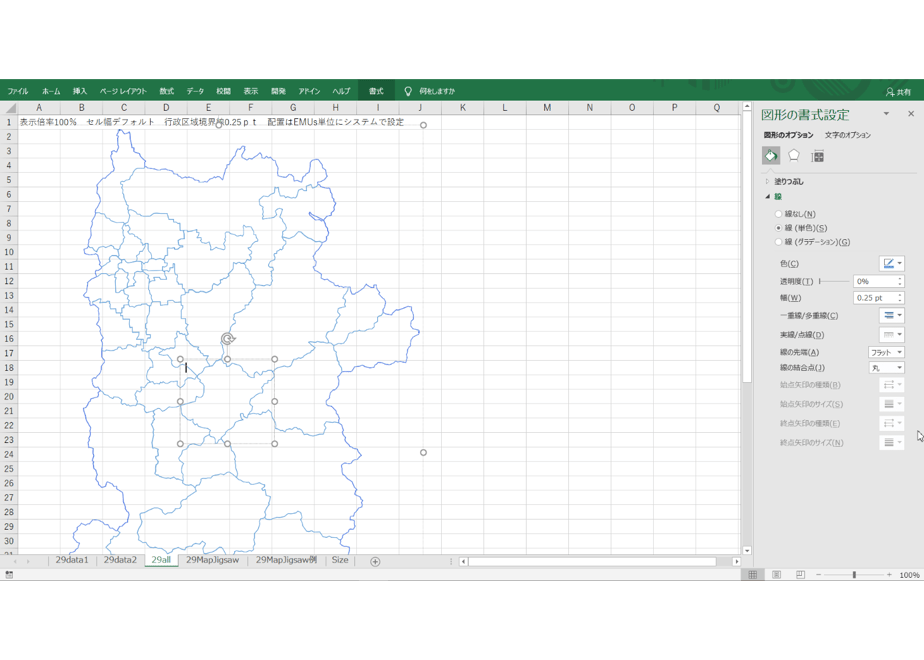The width and height of the screenshot is (924, 660).
Task: Select 線 (単色)(S) radio button
Action: 778,228
